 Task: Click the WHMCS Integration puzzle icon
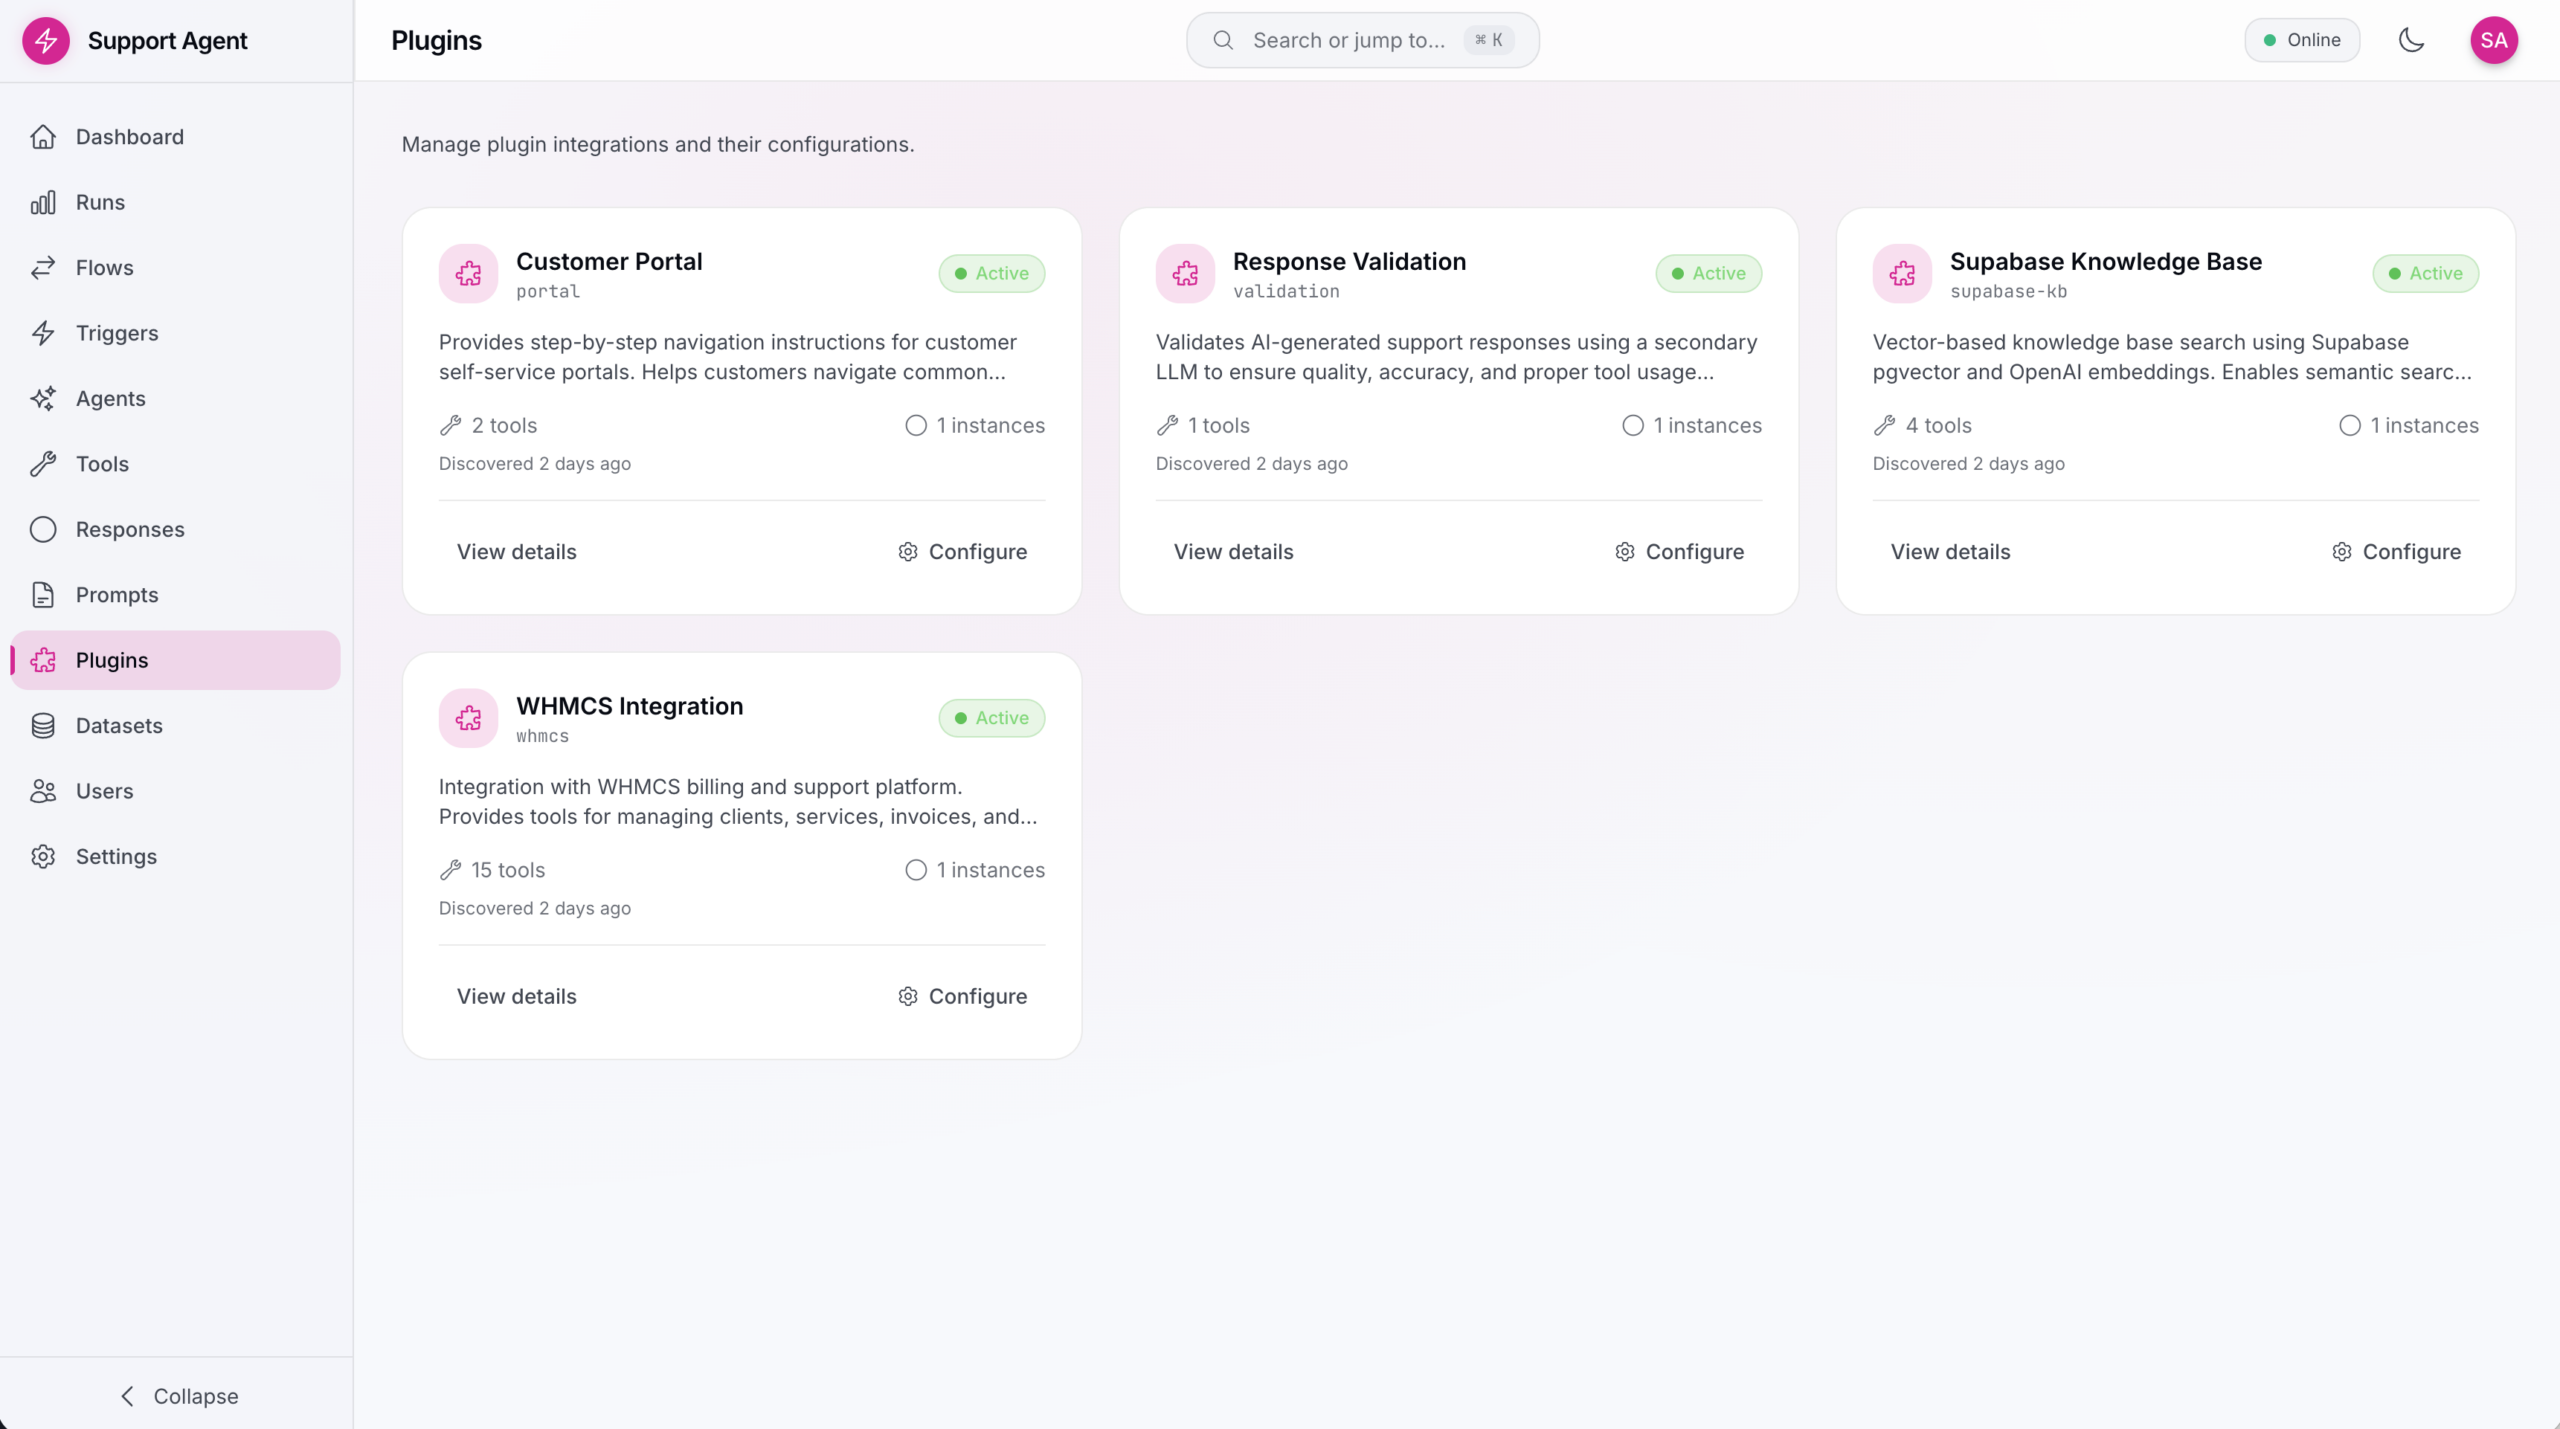point(468,718)
